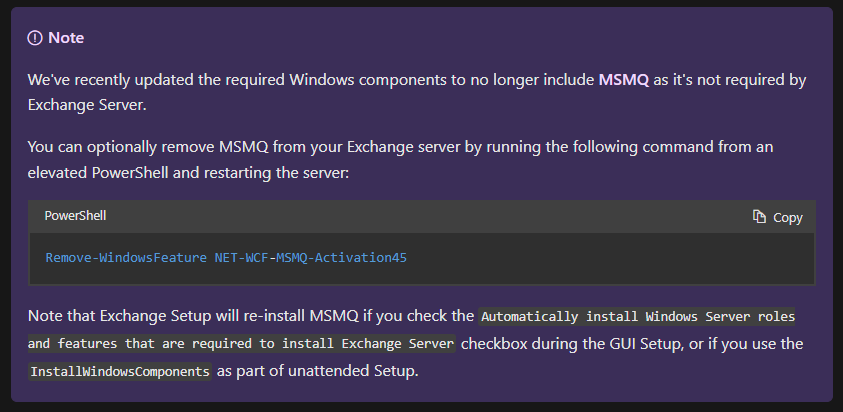This screenshot has width=843, height=412.
Task: Click the copy pages icon
Action: (759, 217)
